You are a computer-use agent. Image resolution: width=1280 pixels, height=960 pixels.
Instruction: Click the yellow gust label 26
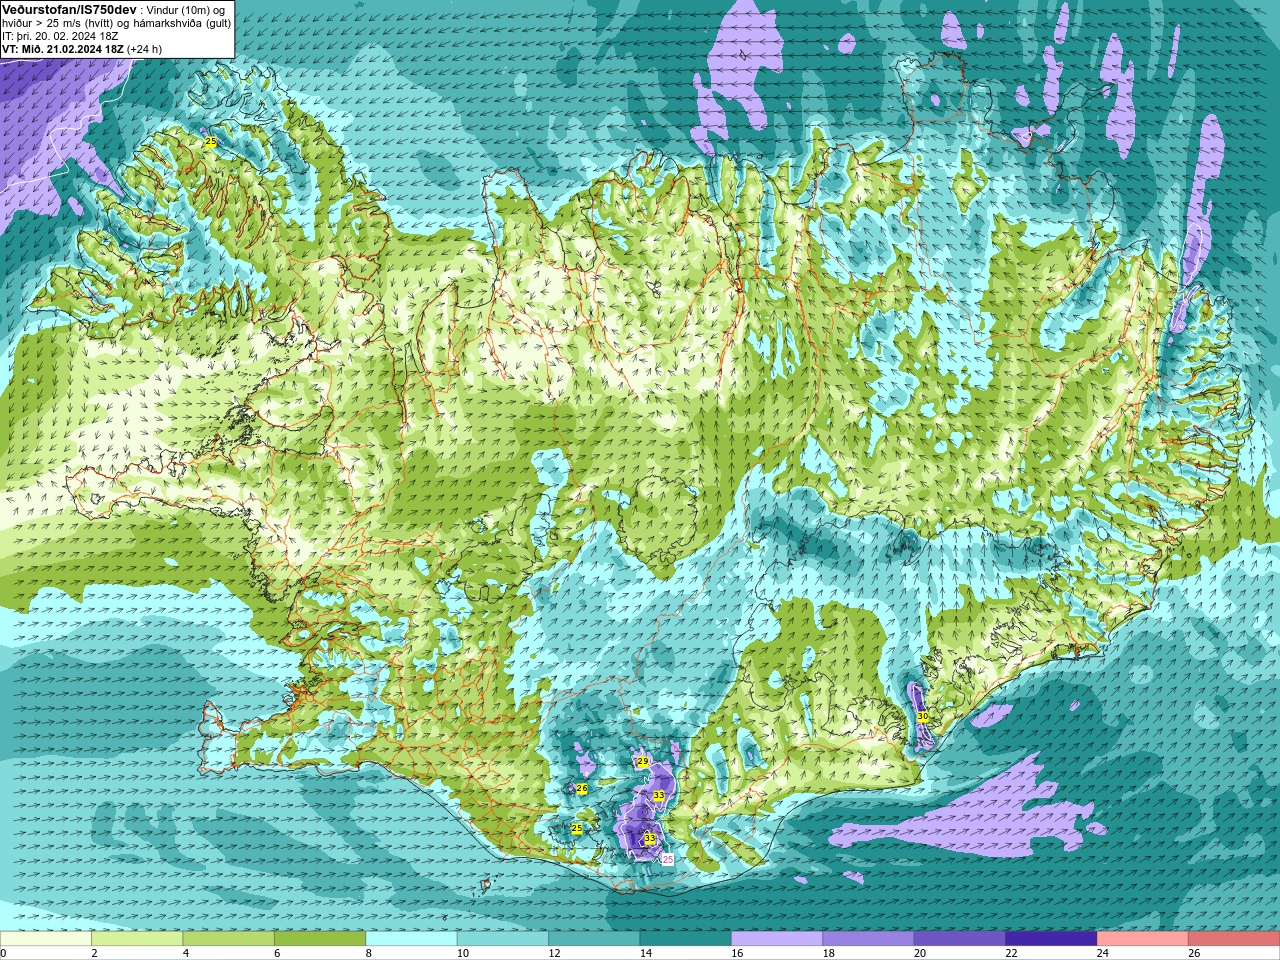point(582,789)
